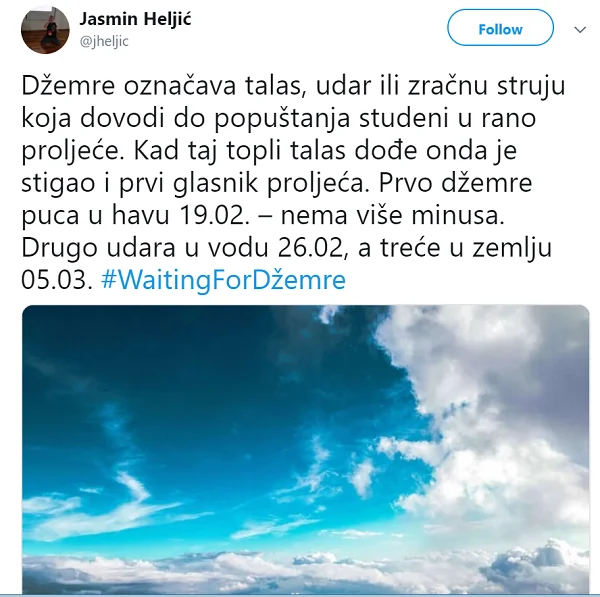Image resolution: width=600 pixels, height=597 pixels.
Task: Tap the blue hashtag after 05.03.
Action: pos(223,280)
